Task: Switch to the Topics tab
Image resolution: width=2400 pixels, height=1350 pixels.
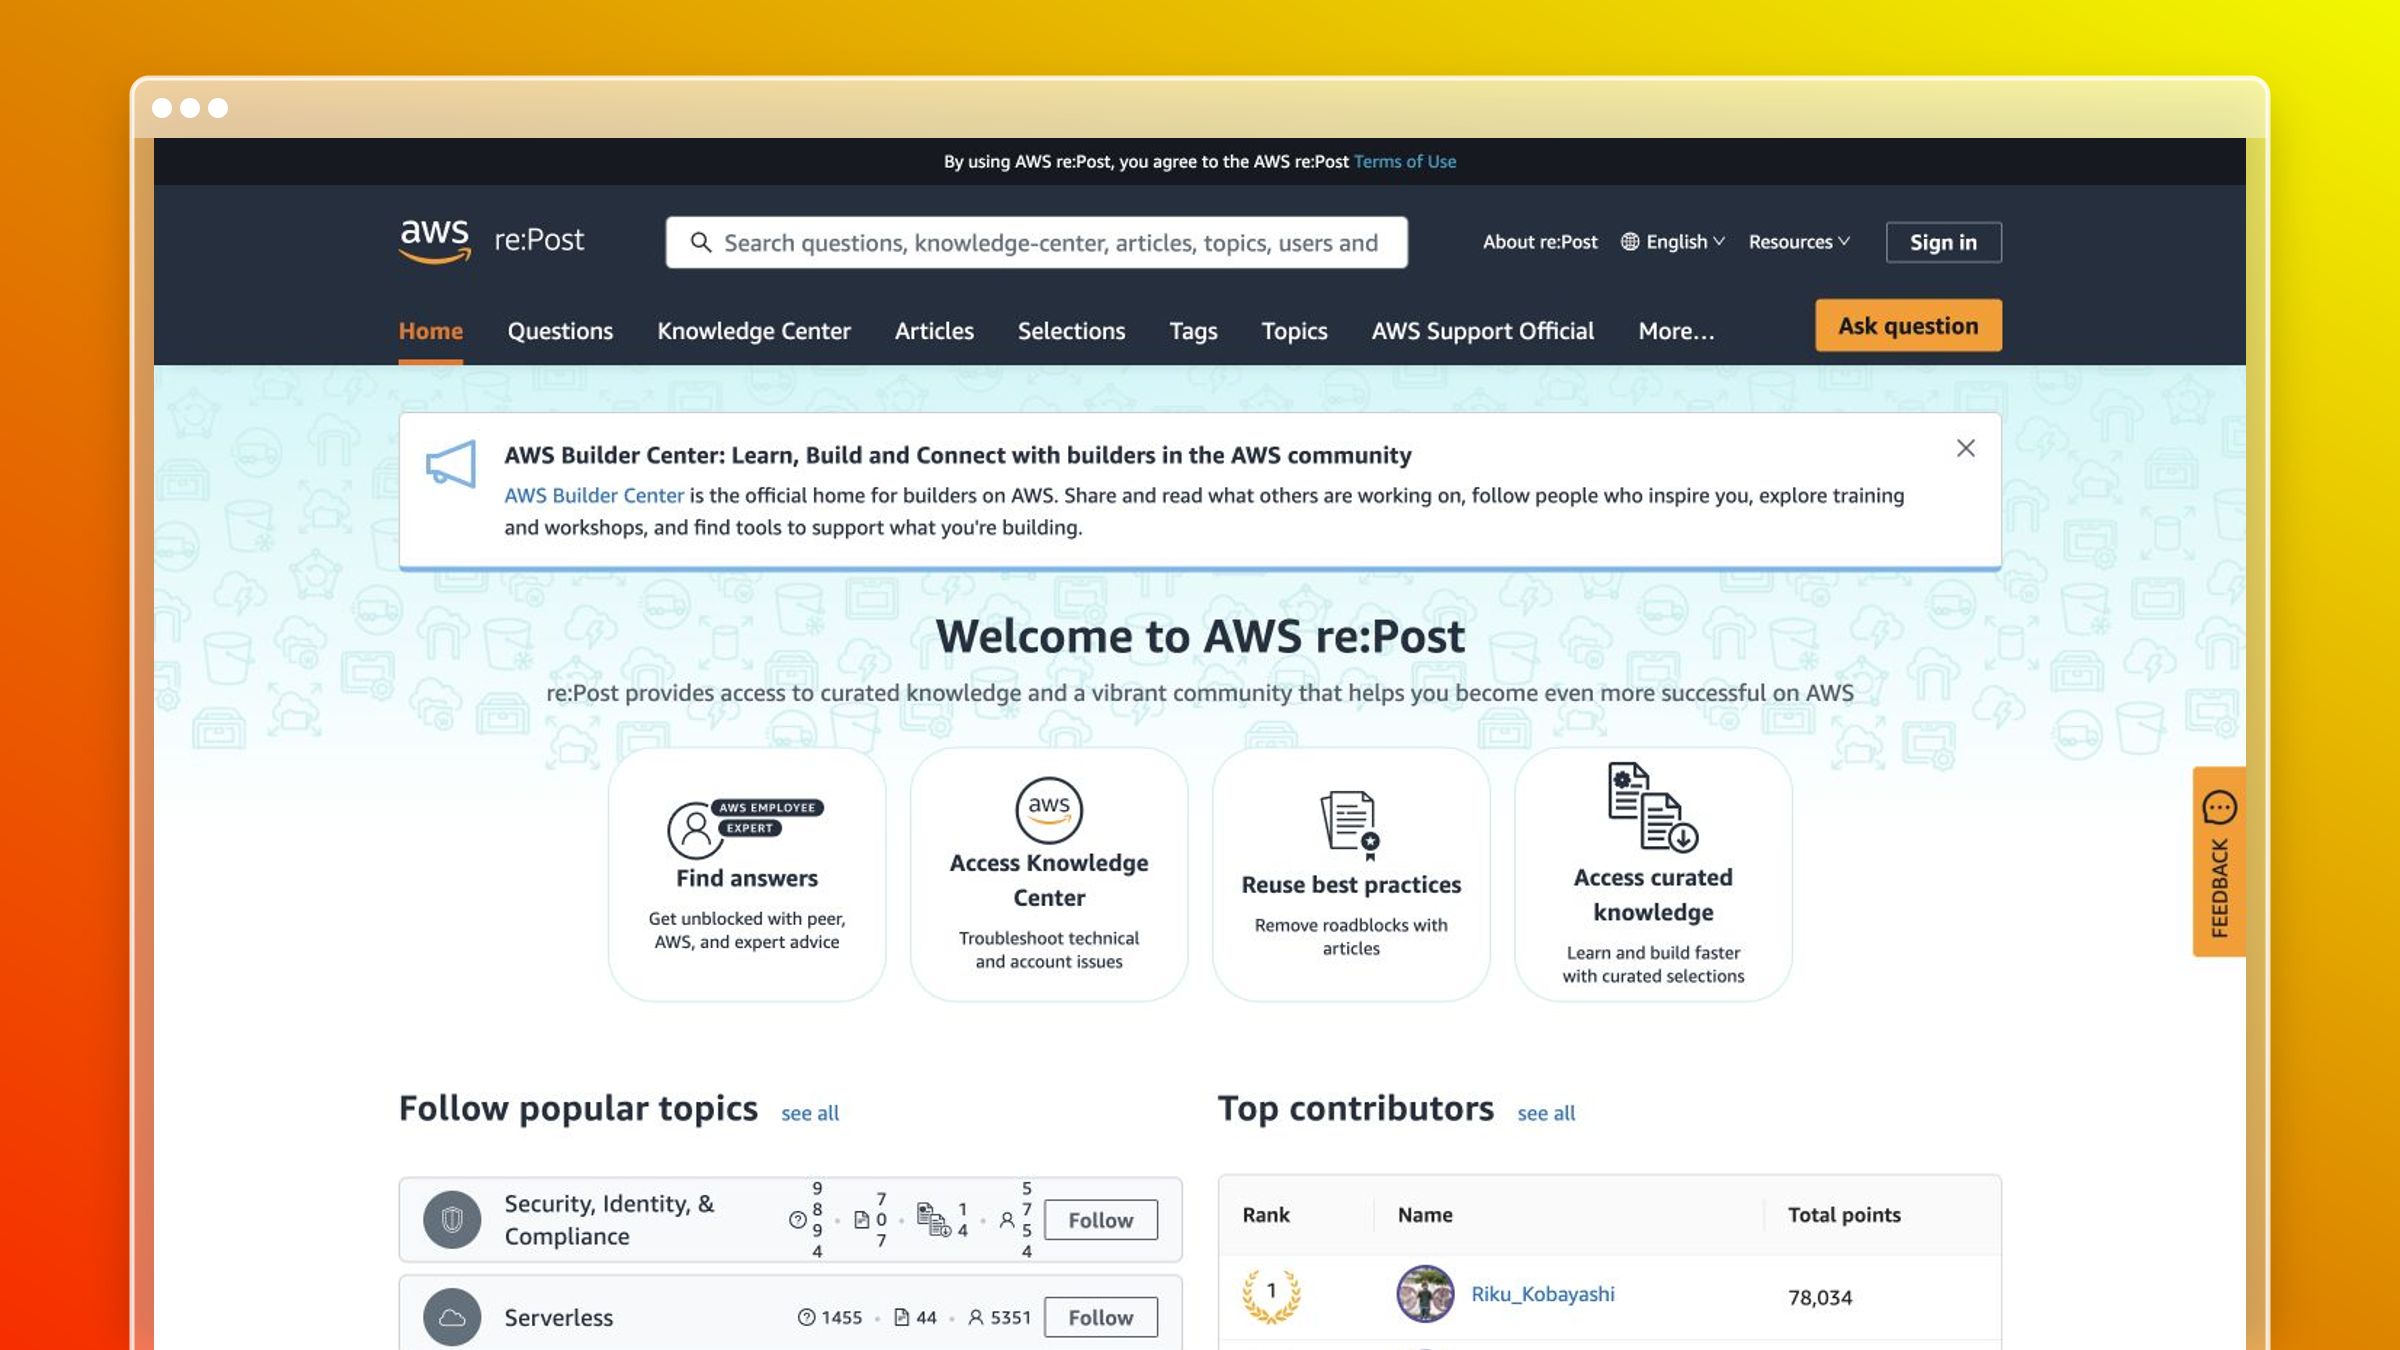Action: click(1294, 331)
